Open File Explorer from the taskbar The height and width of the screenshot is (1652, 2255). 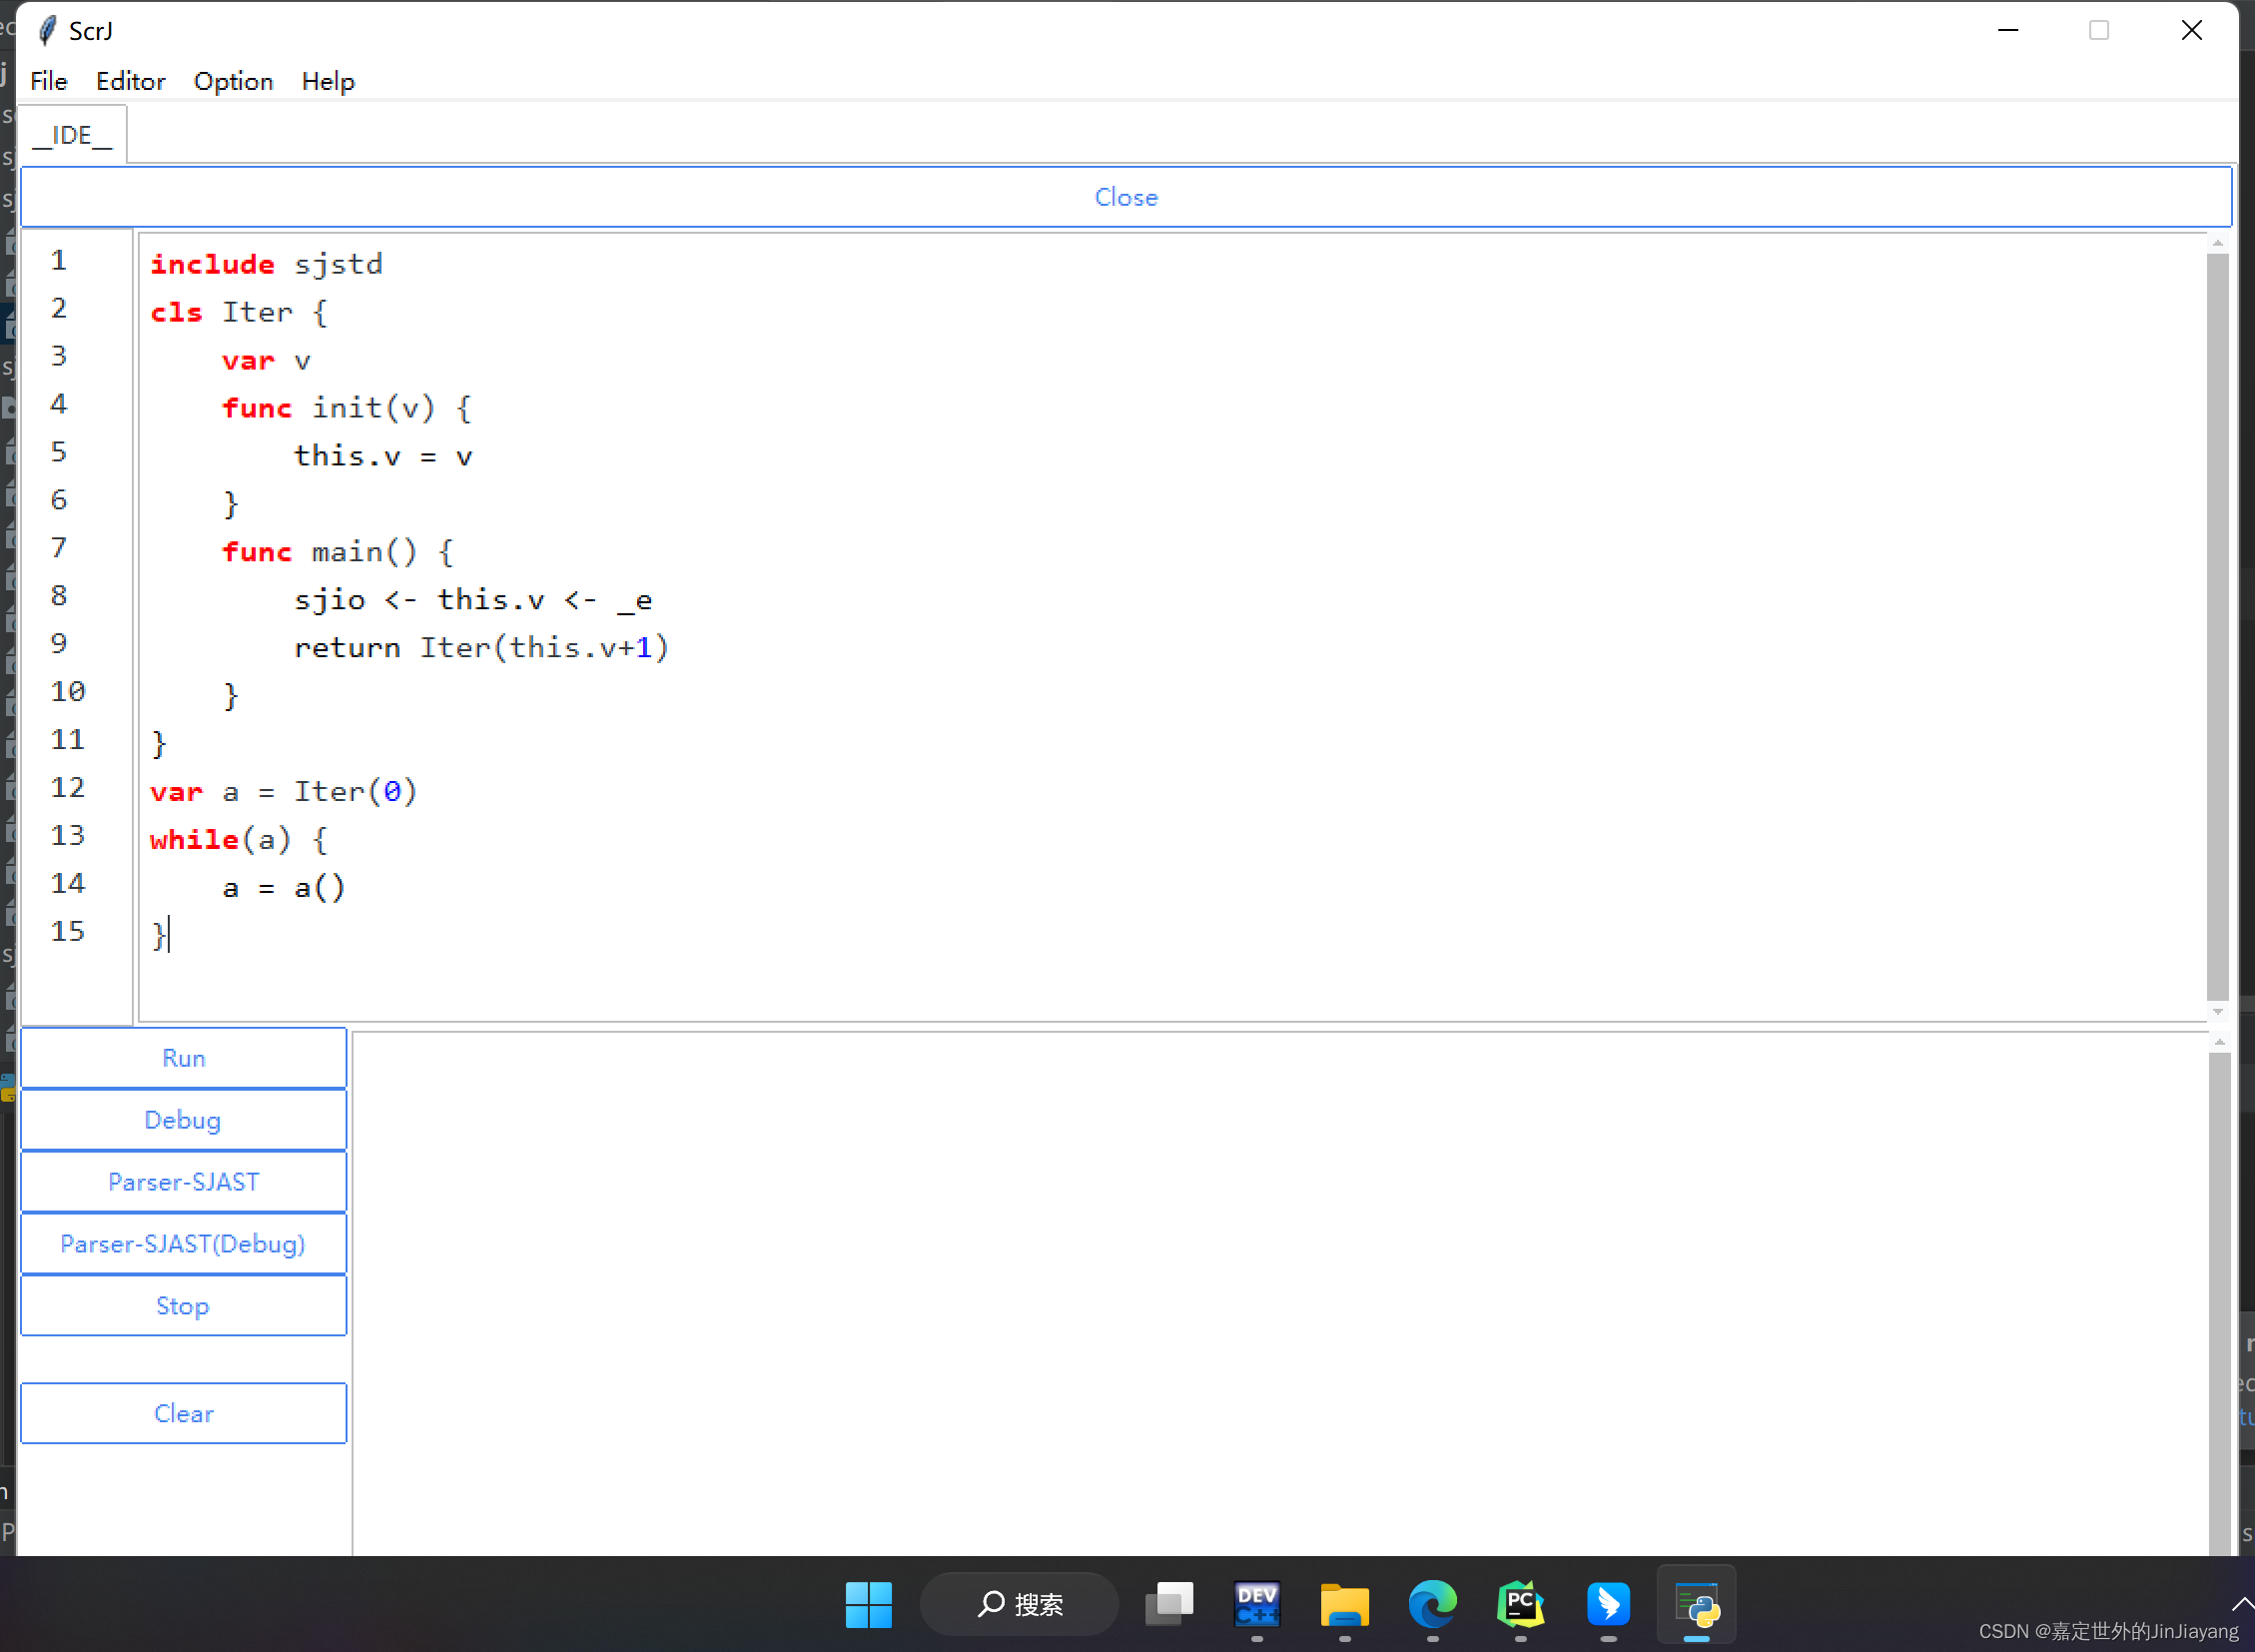pos(1344,1603)
